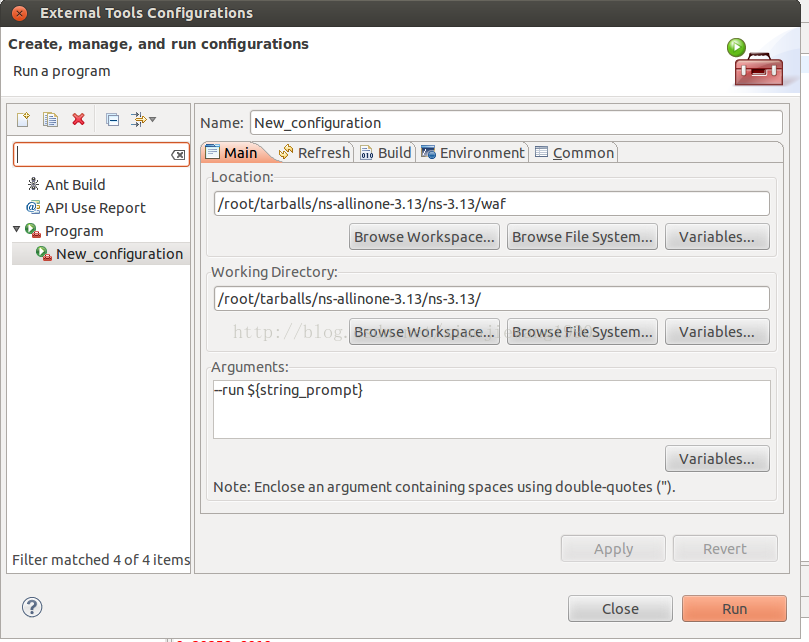809x642 pixels.
Task: Click the Ant Build ant icon
Action: point(34,184)
